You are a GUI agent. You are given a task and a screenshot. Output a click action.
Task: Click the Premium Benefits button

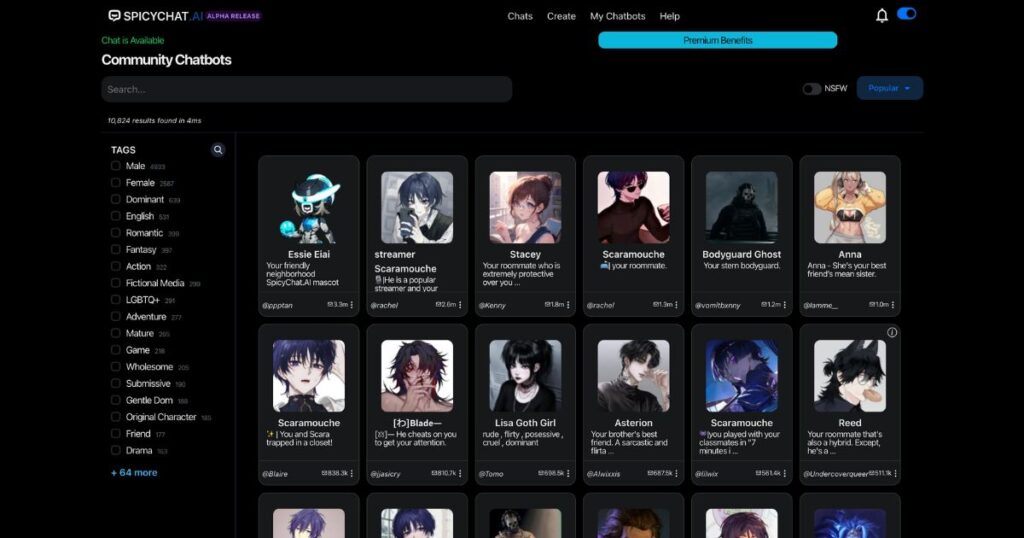[x=717, y=40]
